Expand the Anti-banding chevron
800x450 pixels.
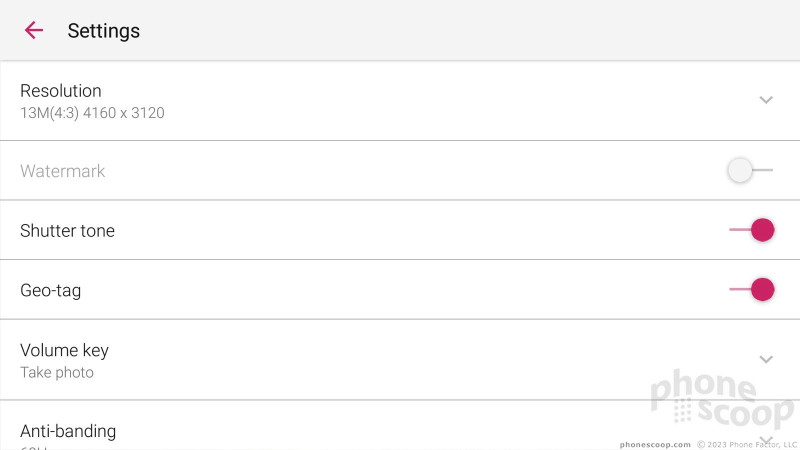[x=766, y=440]
